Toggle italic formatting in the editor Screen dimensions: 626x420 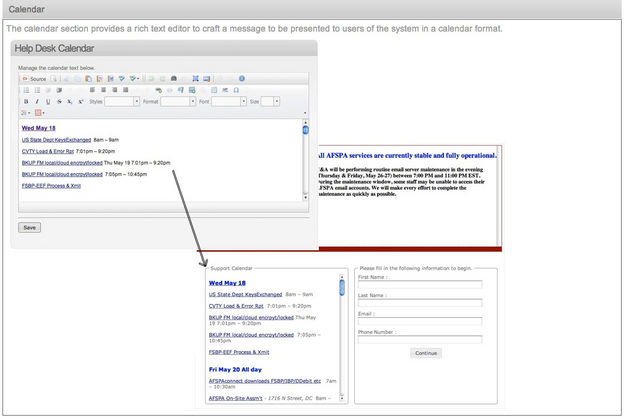pyautogui.click(x=37, y=101)
